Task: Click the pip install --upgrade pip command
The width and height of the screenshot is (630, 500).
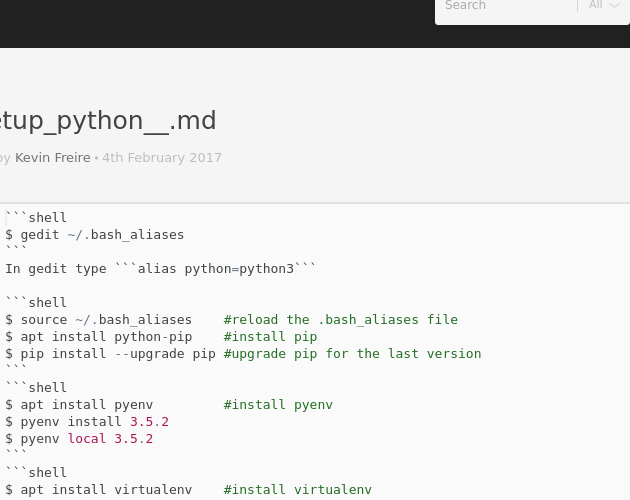Action: (110, 354)
